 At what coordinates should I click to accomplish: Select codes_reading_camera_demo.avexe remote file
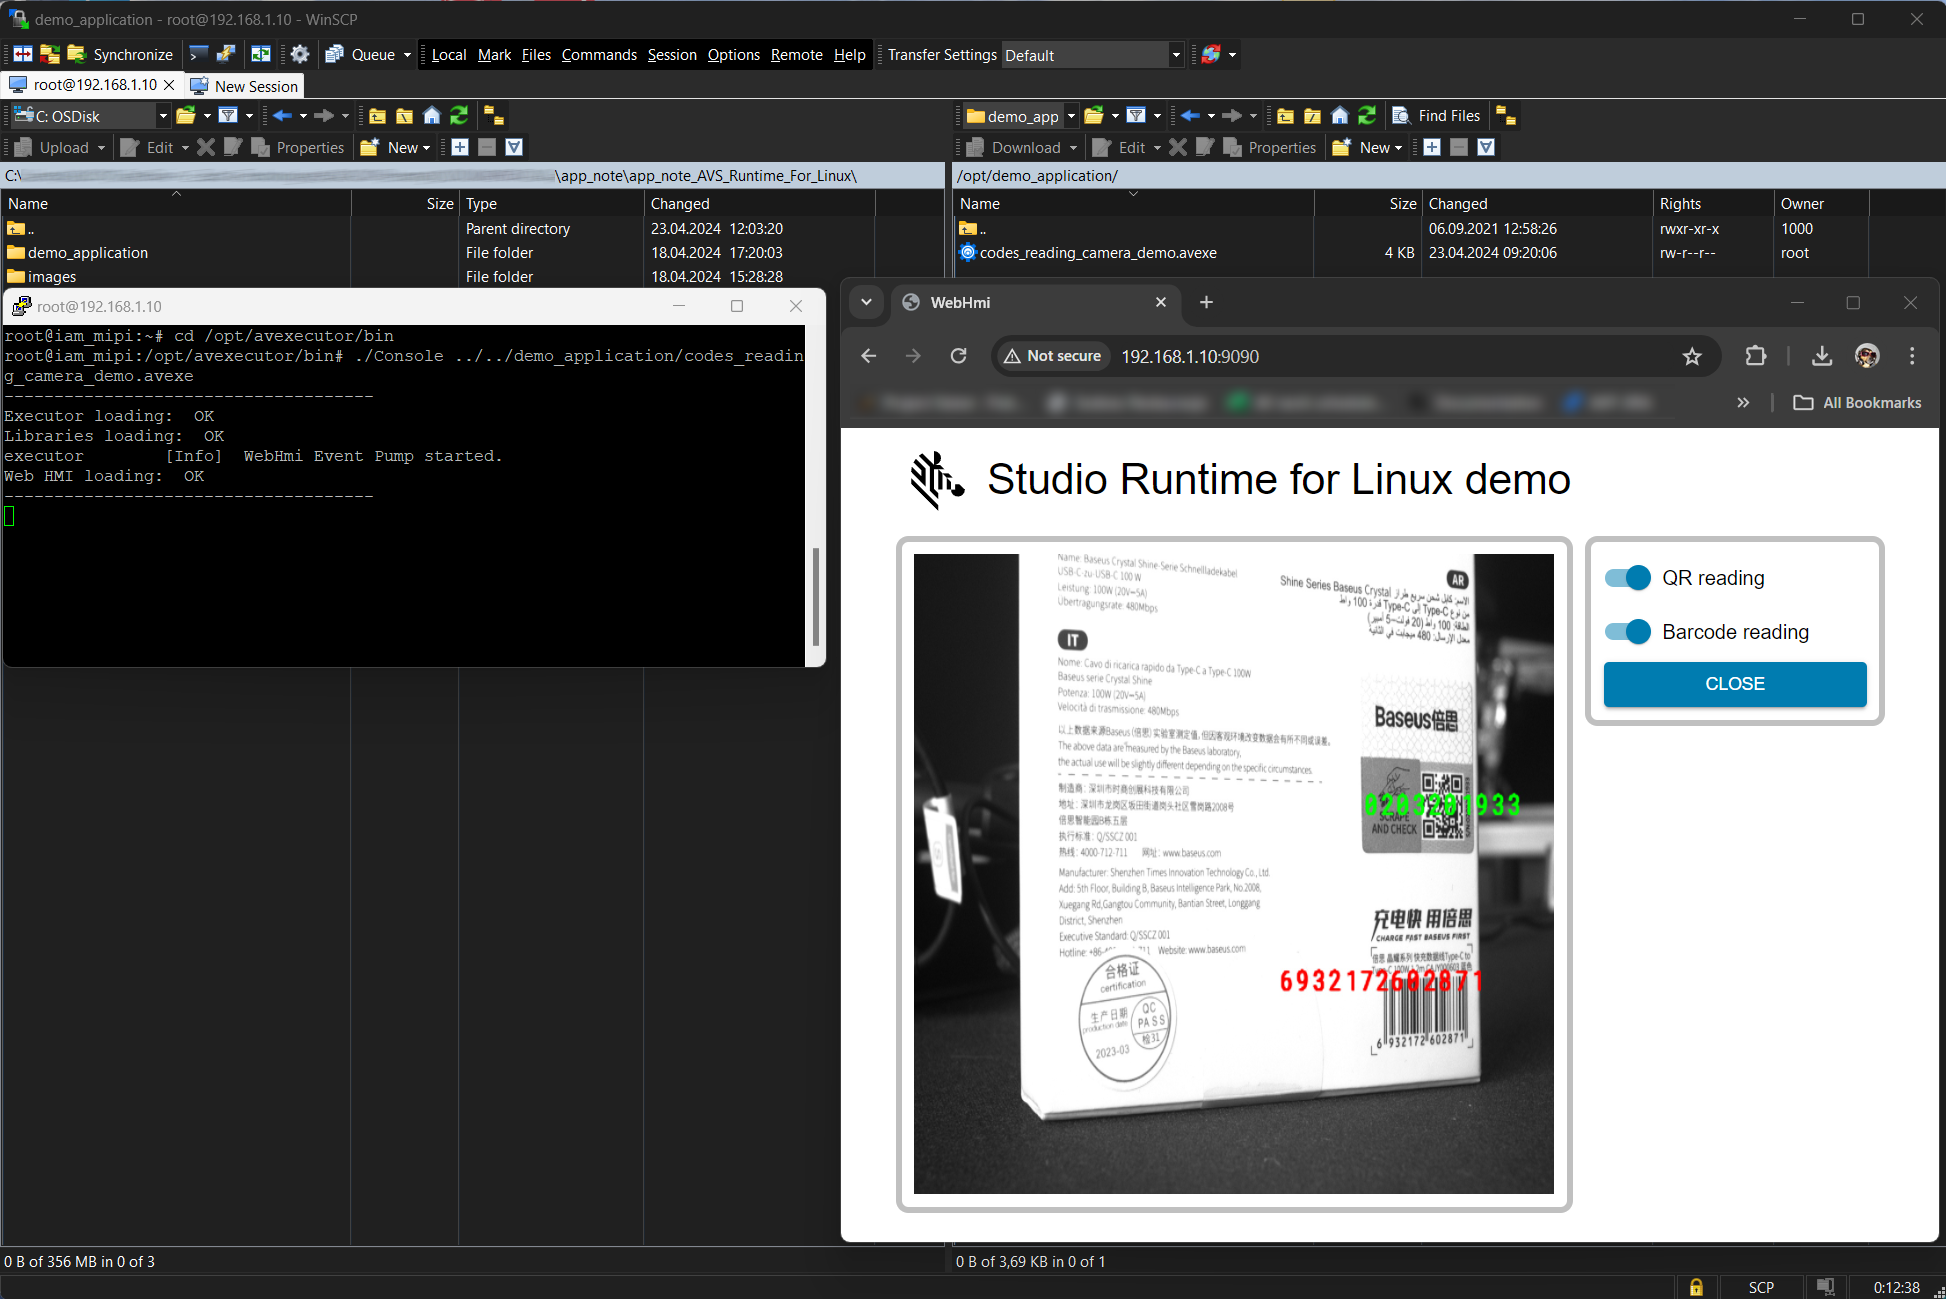click(1098, 253)
